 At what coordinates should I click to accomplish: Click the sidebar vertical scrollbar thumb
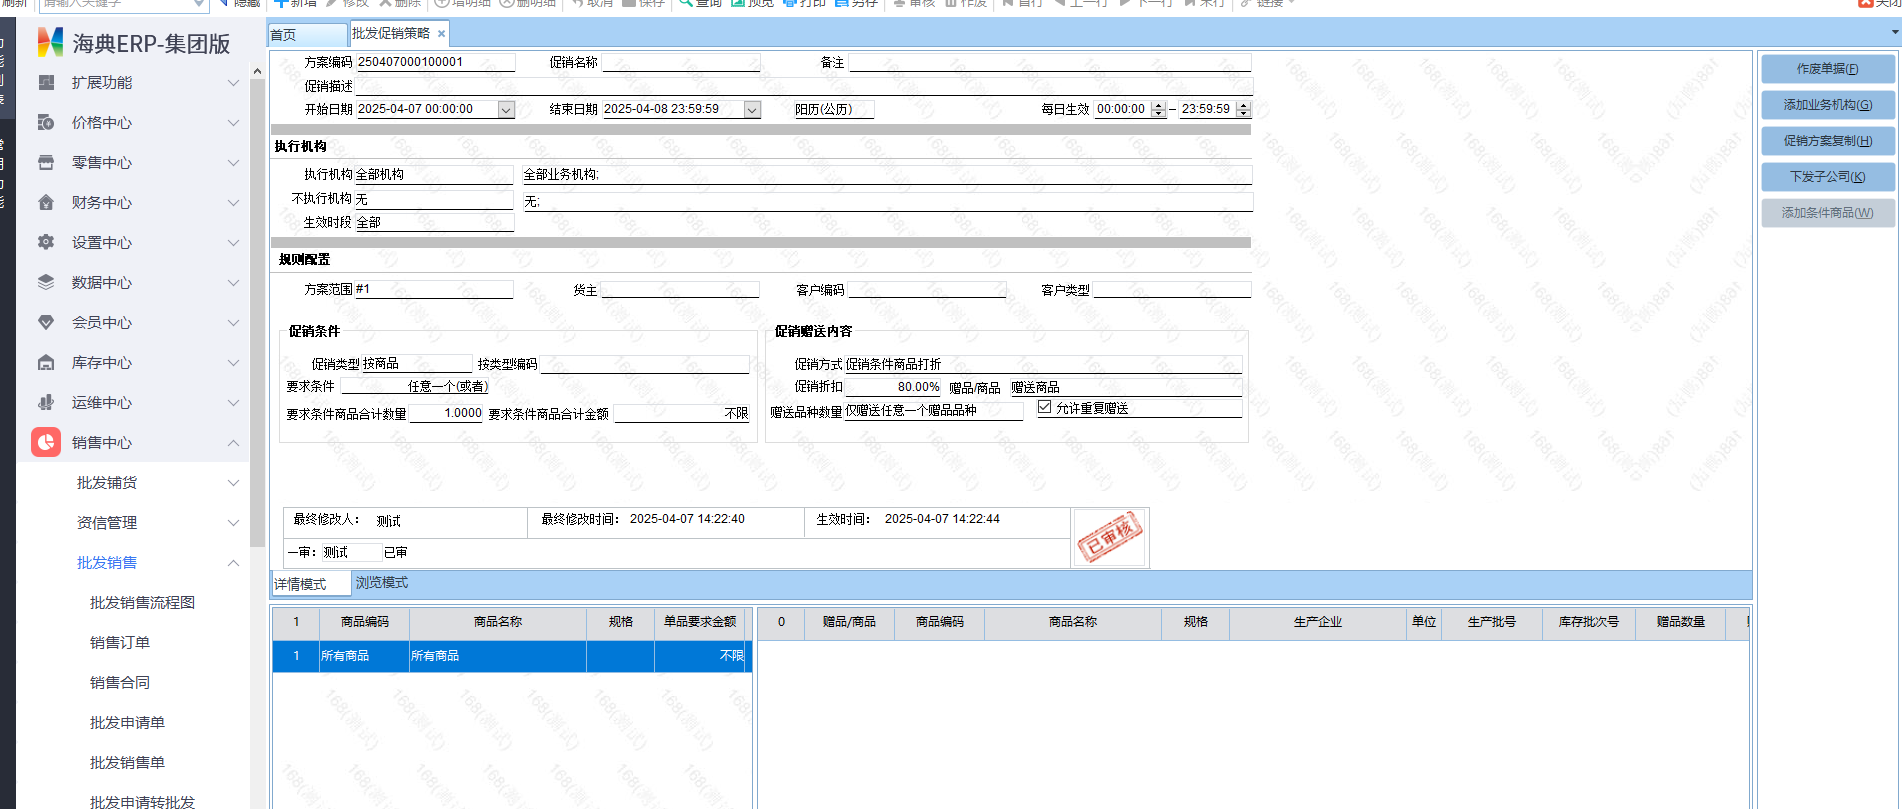[257, 312]
